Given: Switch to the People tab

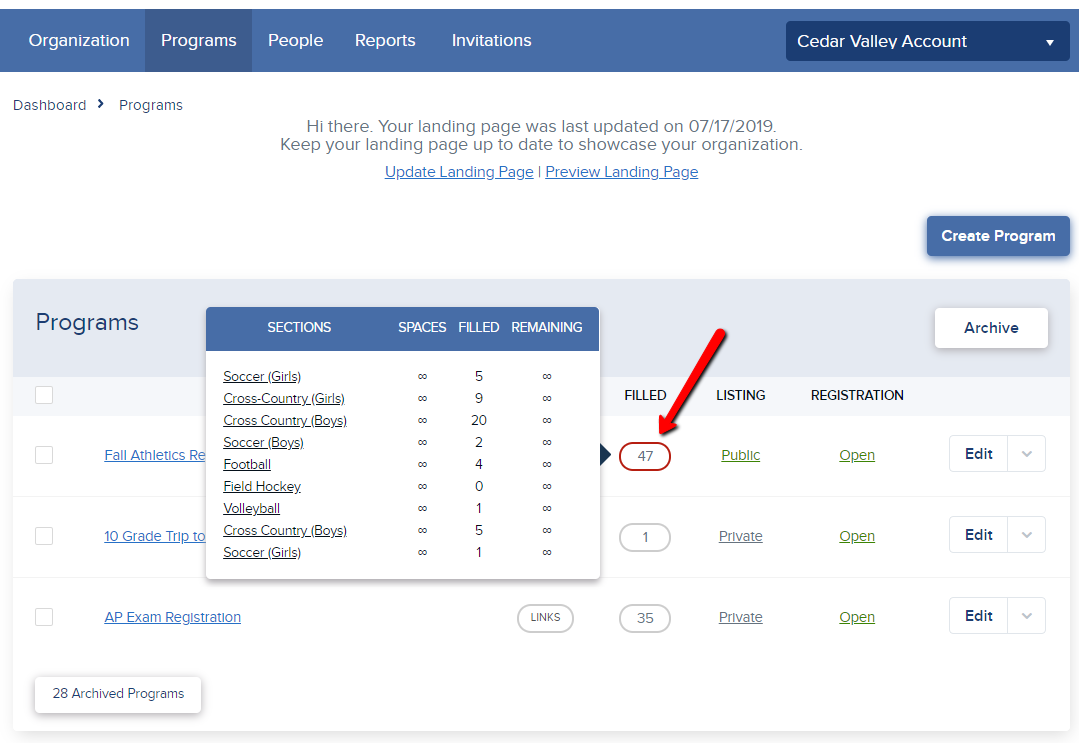Looking at the screenshot, I should 295,40.
